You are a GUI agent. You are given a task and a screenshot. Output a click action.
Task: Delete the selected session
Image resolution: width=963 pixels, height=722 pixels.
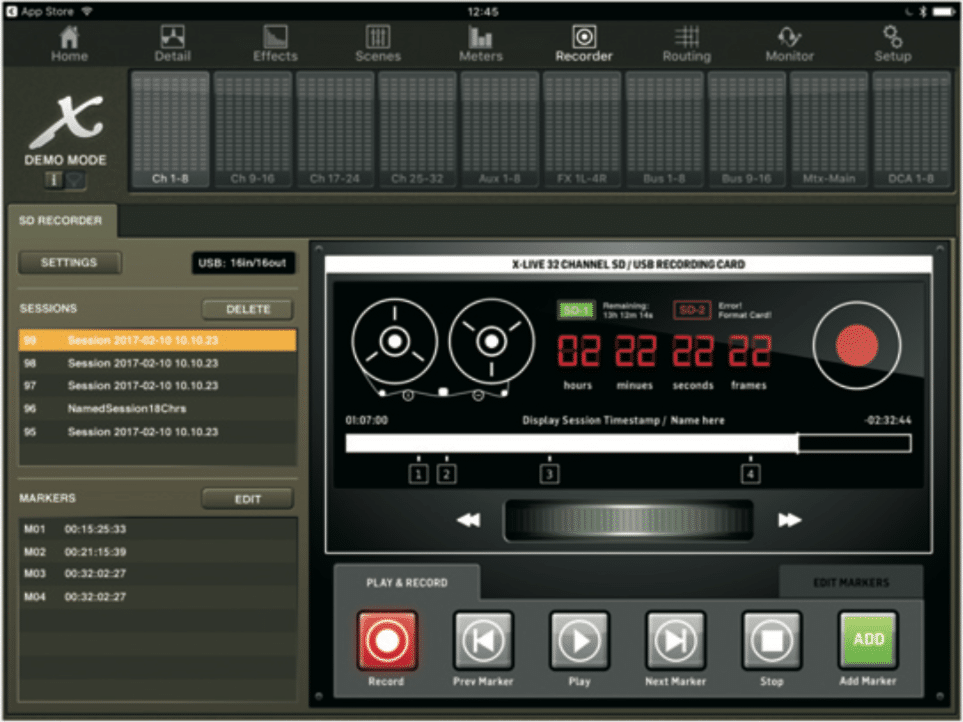(248, 310)
